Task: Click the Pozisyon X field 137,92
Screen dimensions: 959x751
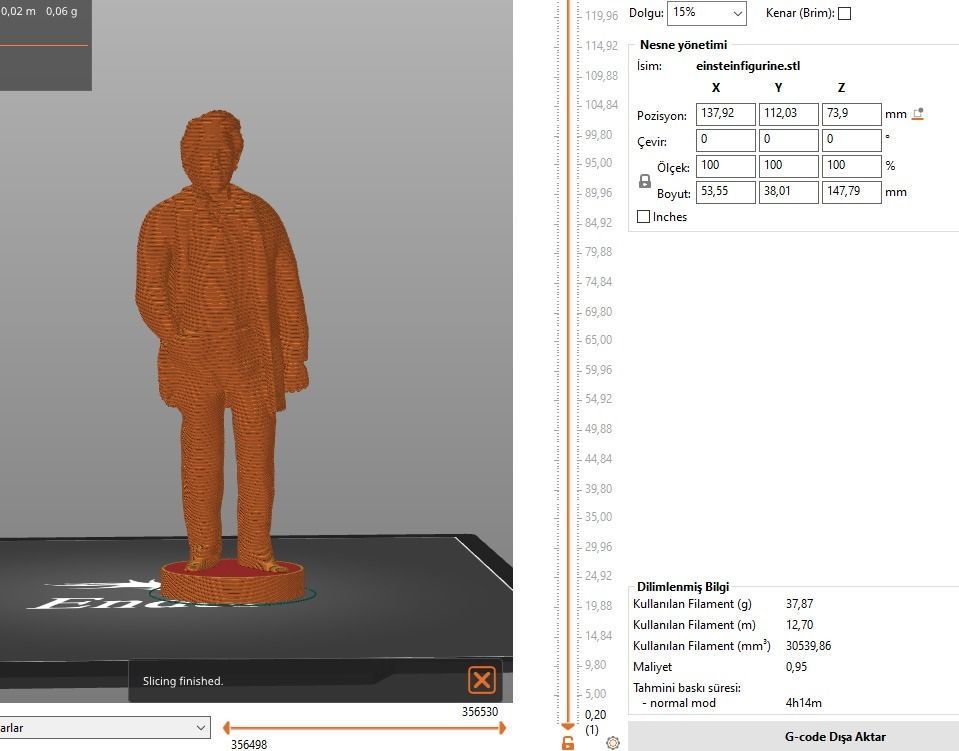Action: coord(725,114)
